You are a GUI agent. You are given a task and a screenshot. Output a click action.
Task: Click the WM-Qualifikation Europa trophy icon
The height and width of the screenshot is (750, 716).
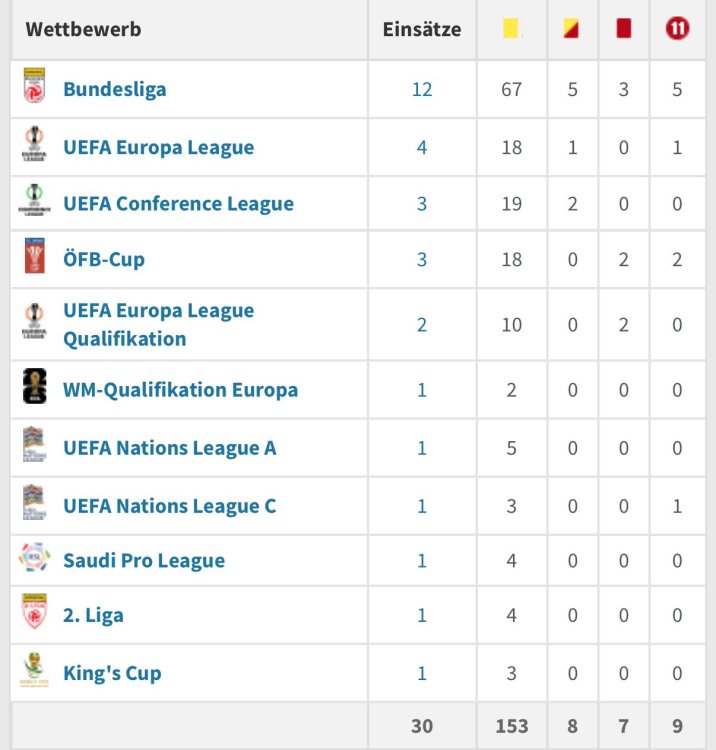coord(34,389)
